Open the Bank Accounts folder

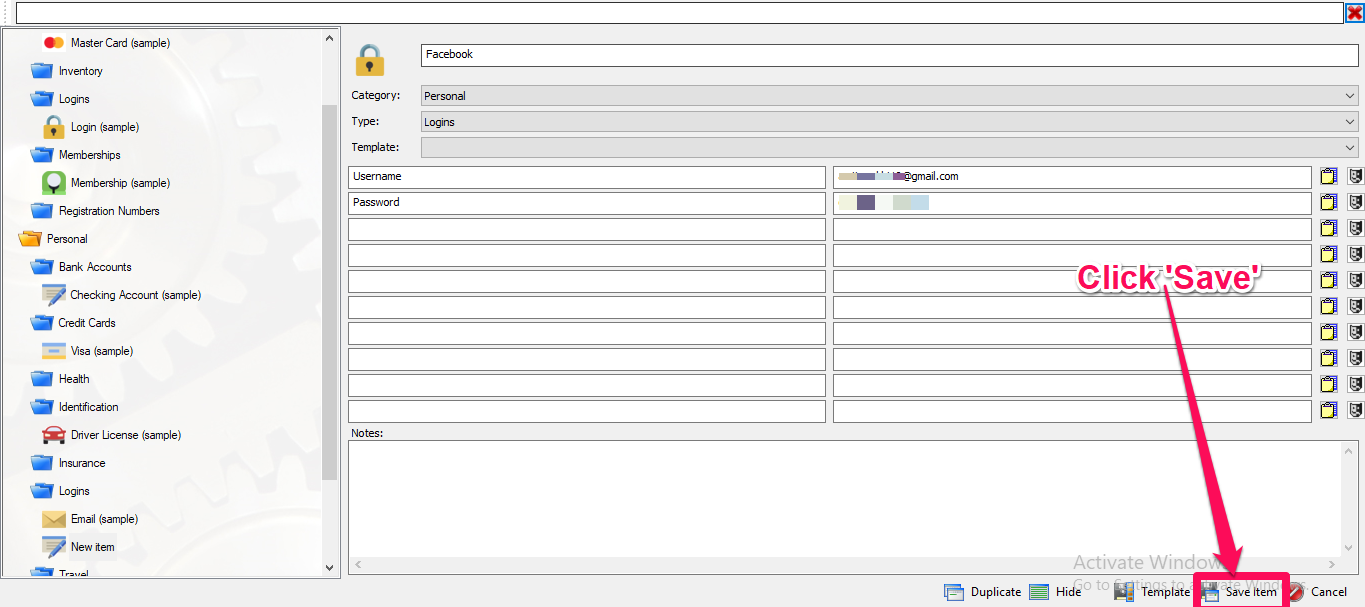pyautogui.click(x=81, y=267)
